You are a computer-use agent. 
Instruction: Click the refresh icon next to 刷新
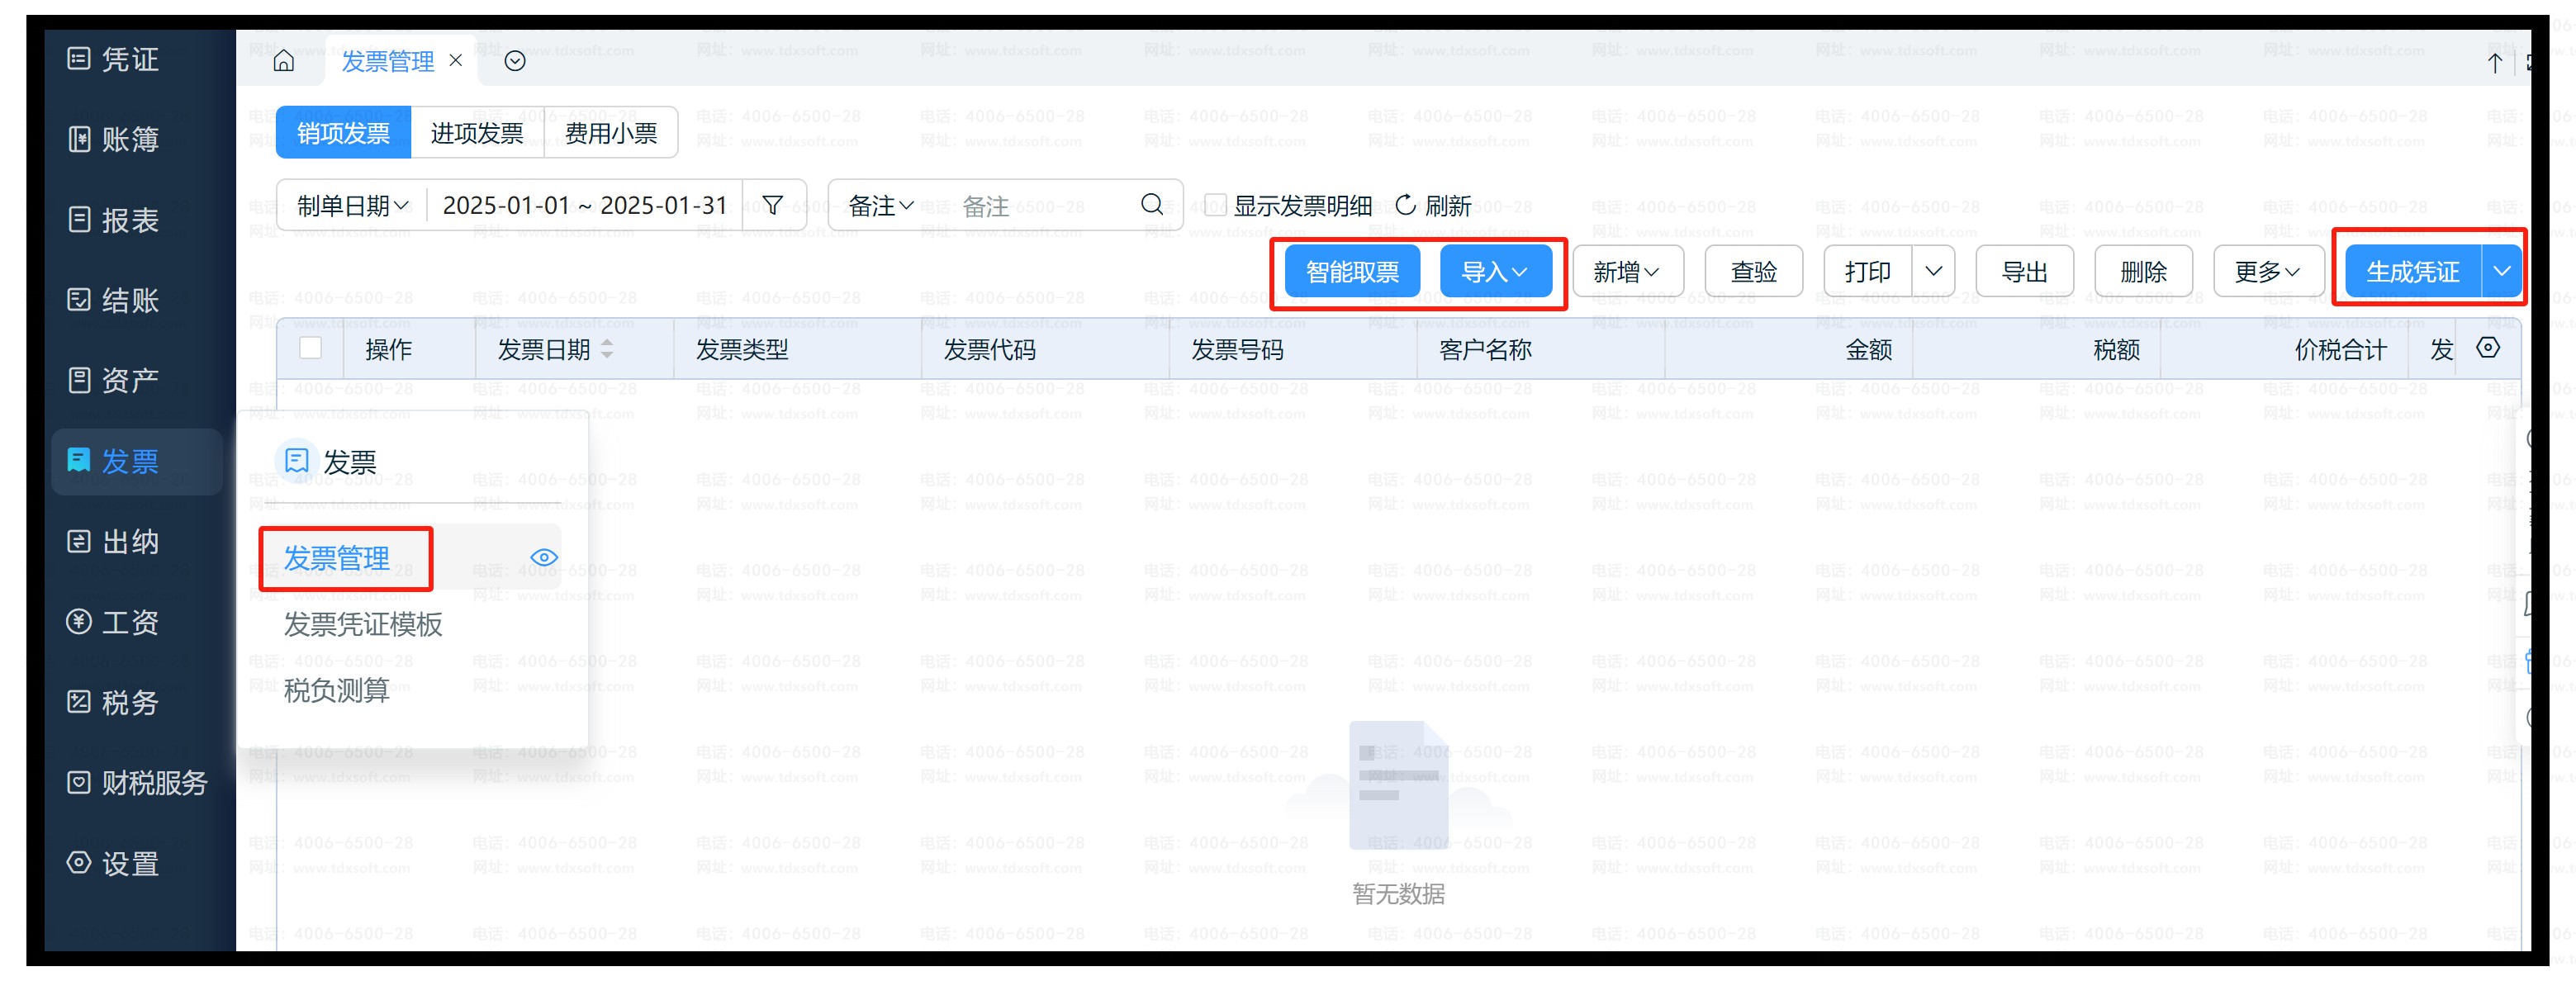[1405, 205]
